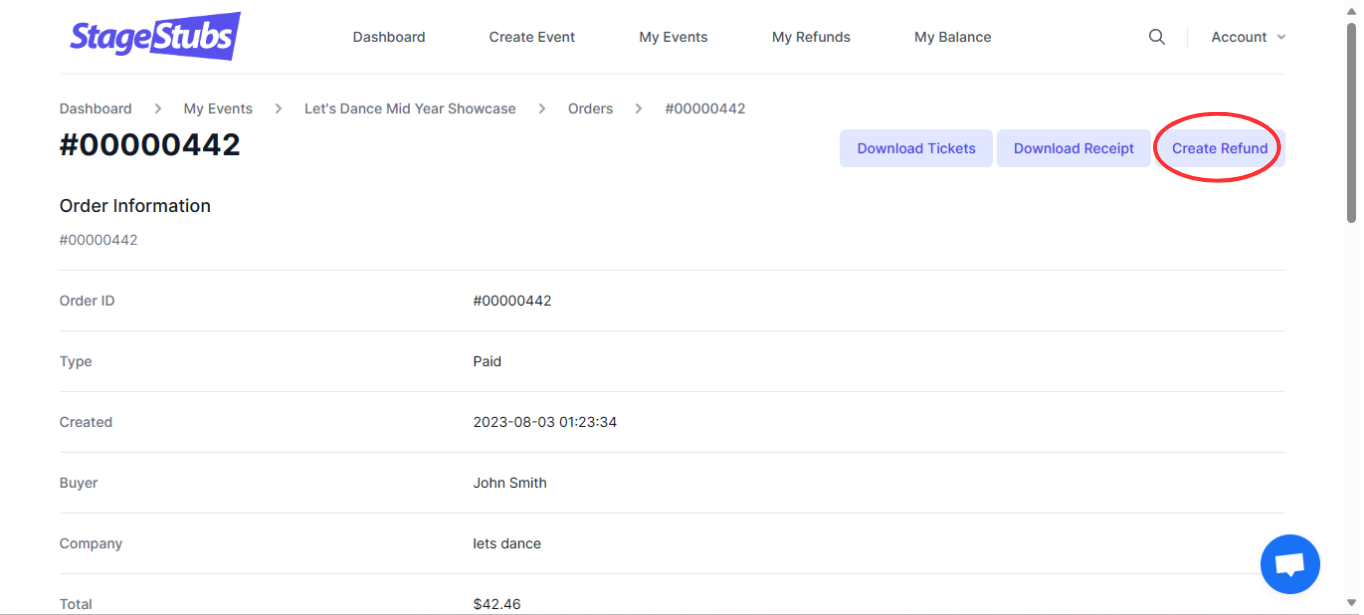Go to Dashboard in top navigation
Viewport: 1364px width, 615px height.
tap(389, 37)
